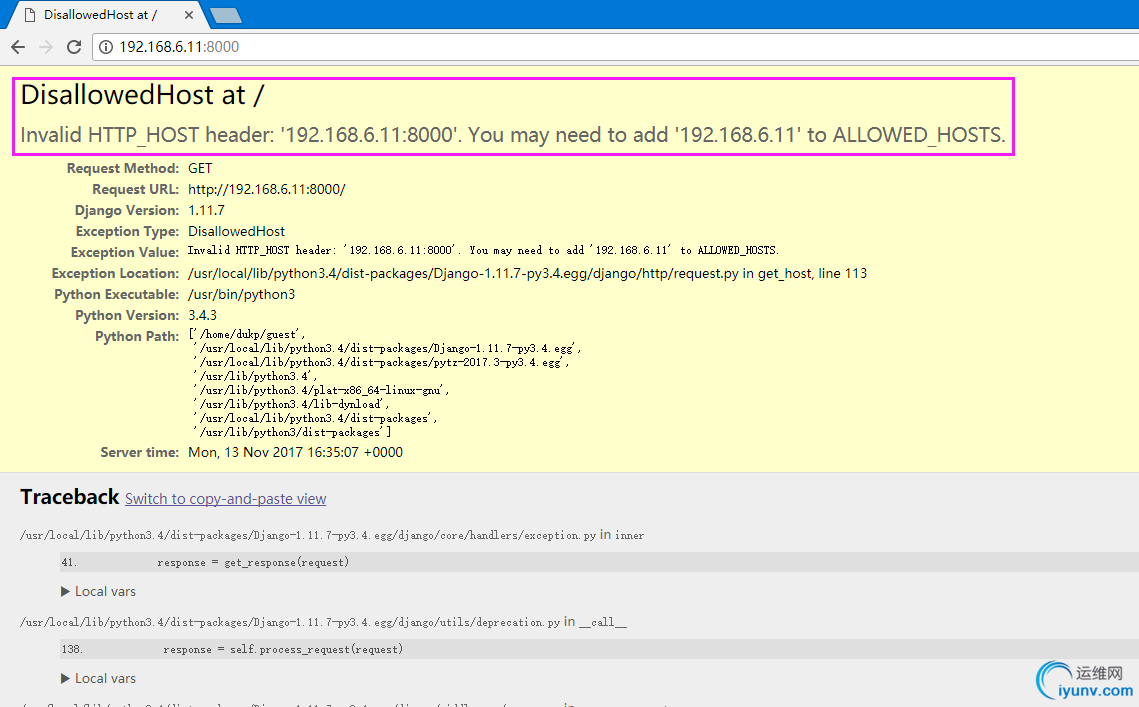Select the Python Version value 3.4.3
The height and width of the screenshot is (707, 1139).
click(202, 315)
